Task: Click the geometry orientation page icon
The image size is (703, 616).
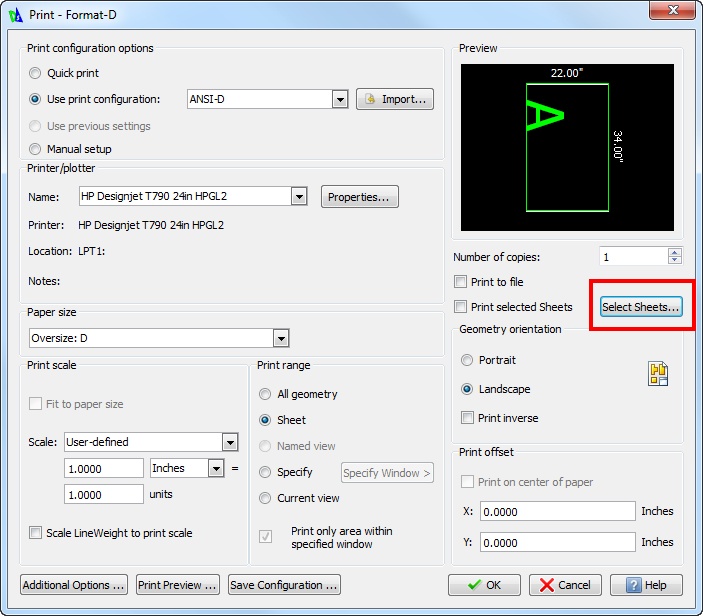Action: [658, 374]
